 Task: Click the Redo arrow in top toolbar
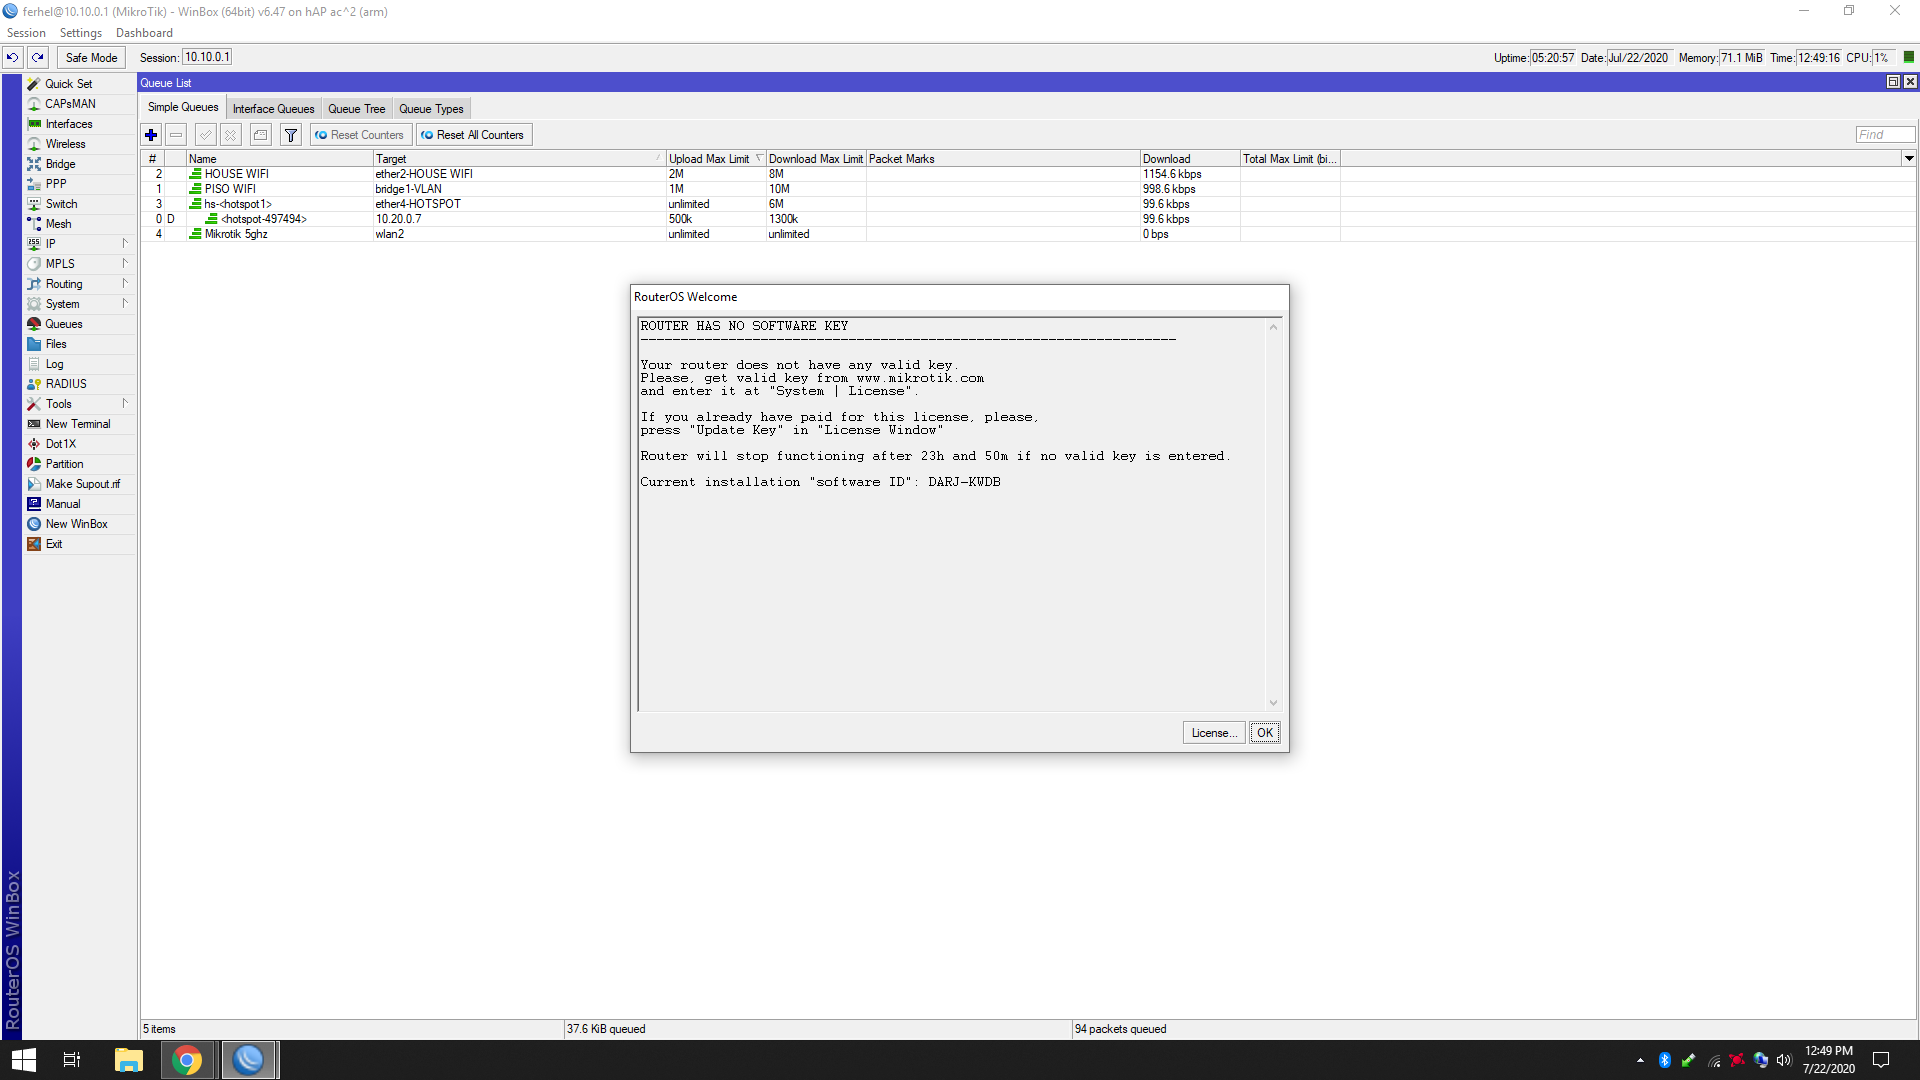pos(38,58)
